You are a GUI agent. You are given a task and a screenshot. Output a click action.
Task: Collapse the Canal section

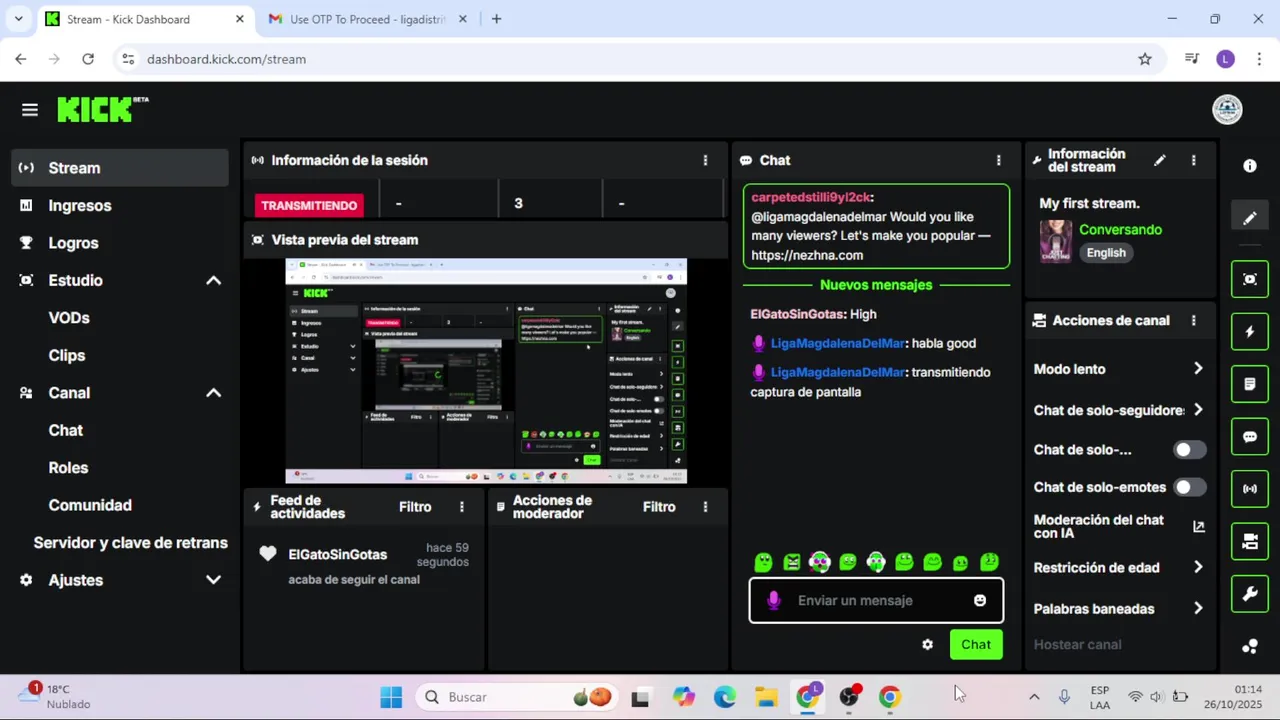point(213,393)
